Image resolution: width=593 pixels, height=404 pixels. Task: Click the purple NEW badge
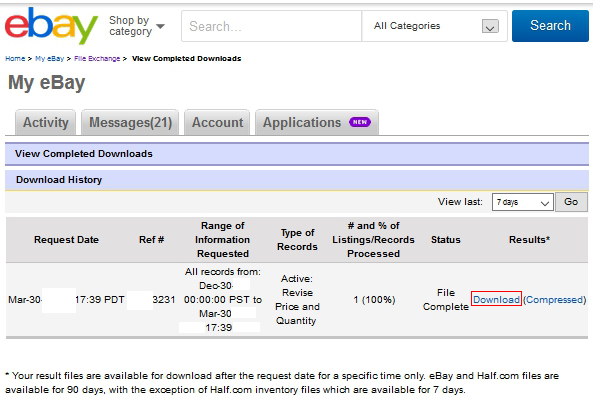360,122
